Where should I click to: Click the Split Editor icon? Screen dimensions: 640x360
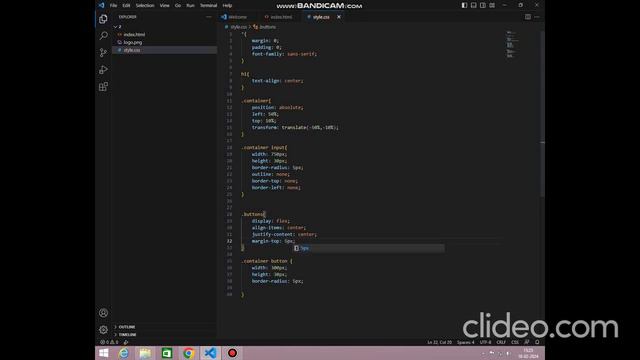528,17
